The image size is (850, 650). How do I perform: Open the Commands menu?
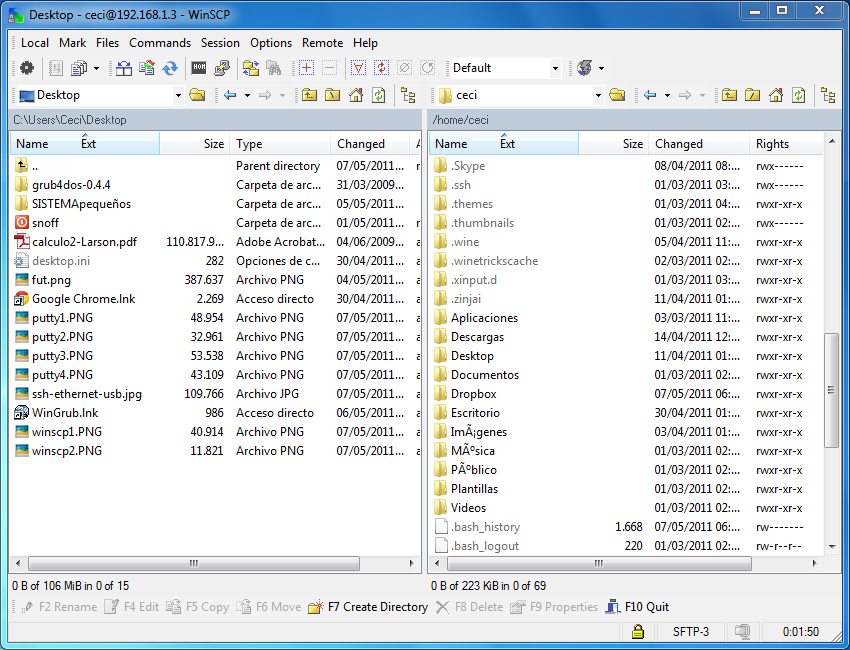(x=160, y=43)
